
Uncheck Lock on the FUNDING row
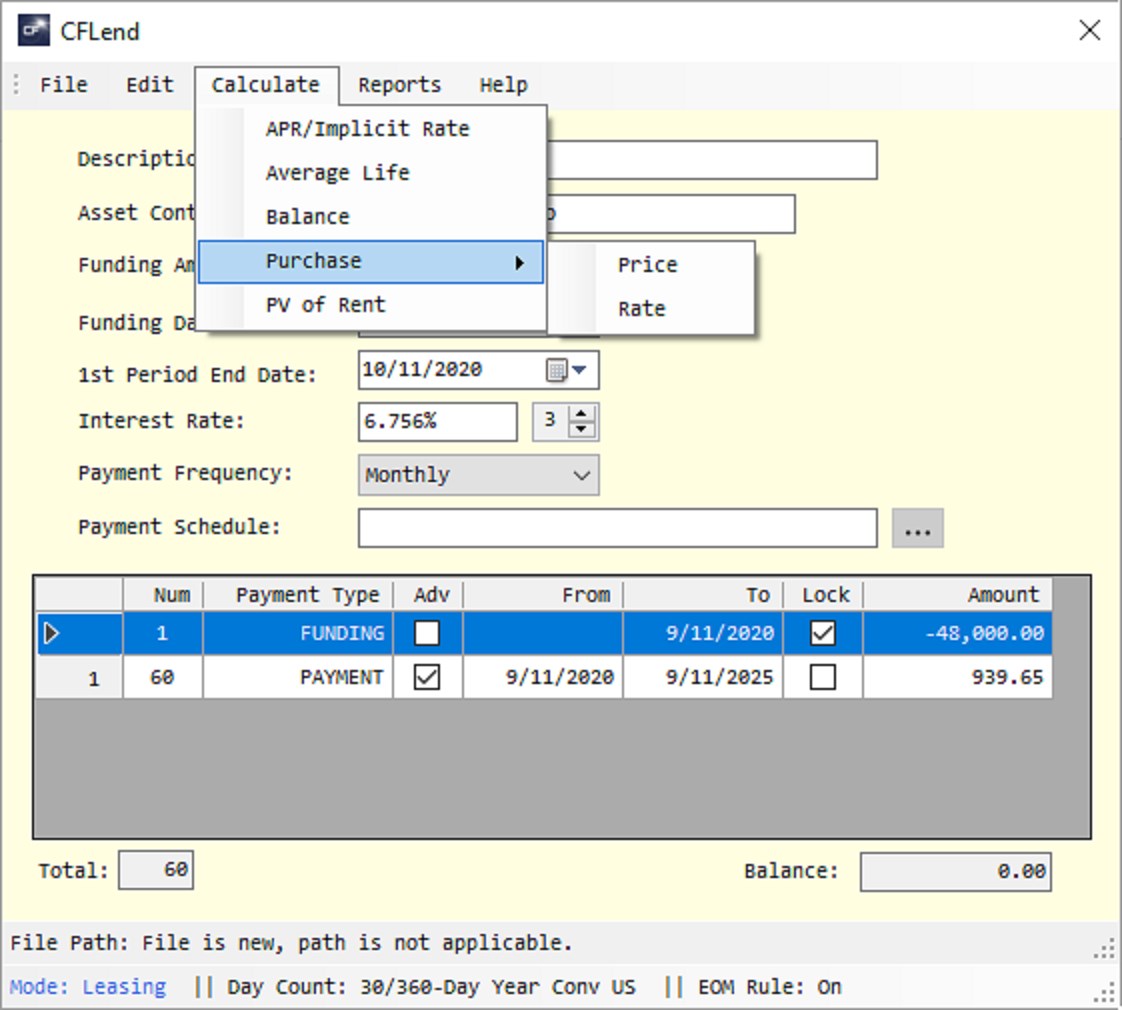[x=823, y=633]
